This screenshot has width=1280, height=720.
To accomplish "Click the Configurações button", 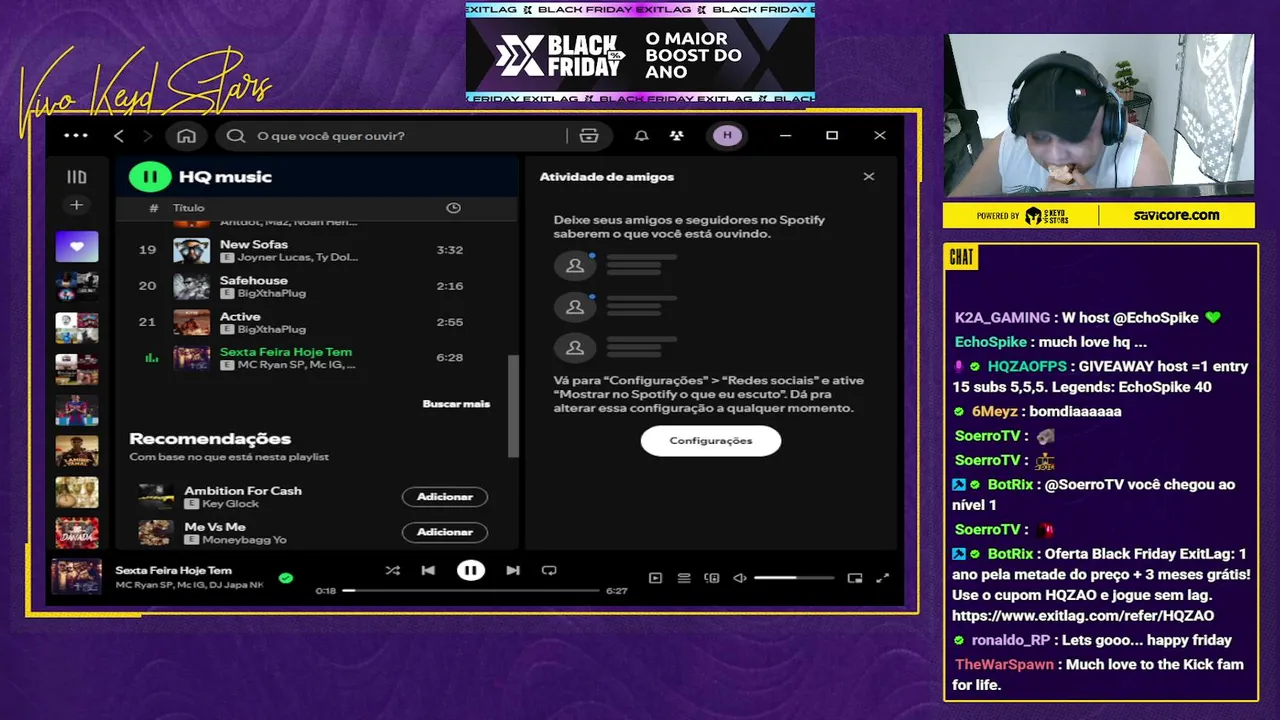I will tap(711, 441).
